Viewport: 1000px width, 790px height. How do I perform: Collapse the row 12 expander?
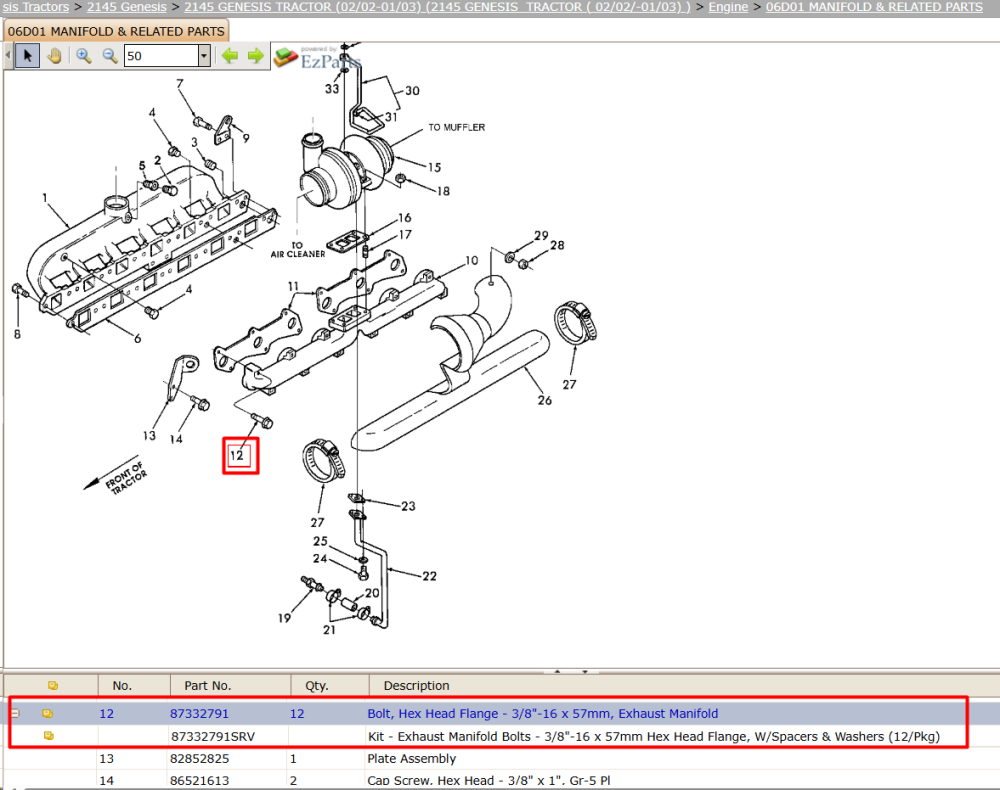pos(15,713)
